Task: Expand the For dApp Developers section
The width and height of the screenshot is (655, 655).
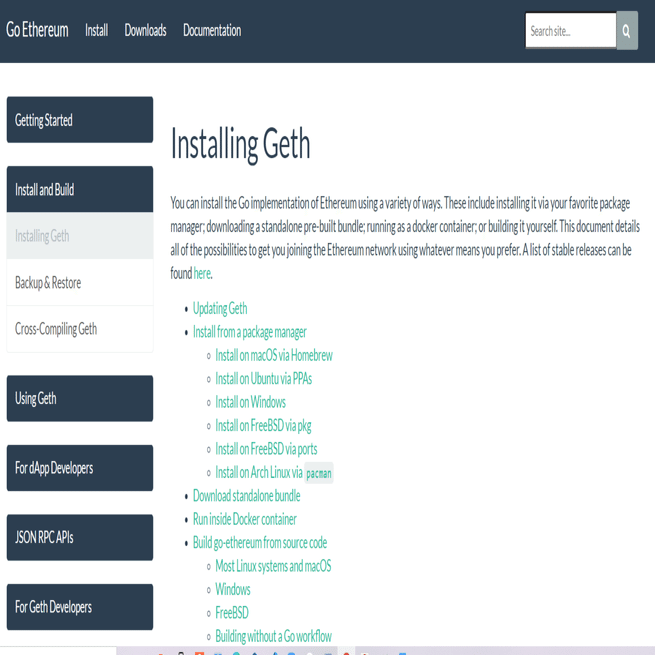Action: point(80,468)
